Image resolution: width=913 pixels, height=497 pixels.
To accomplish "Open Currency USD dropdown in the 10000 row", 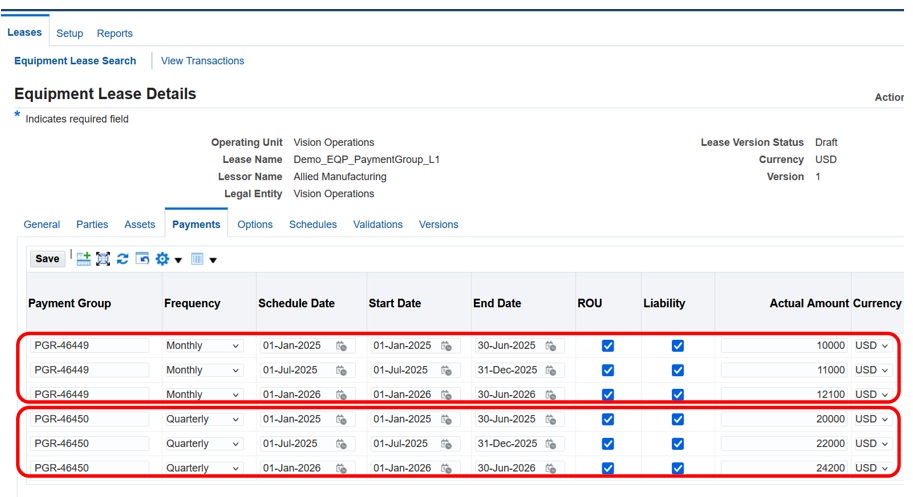I will 872,346.
